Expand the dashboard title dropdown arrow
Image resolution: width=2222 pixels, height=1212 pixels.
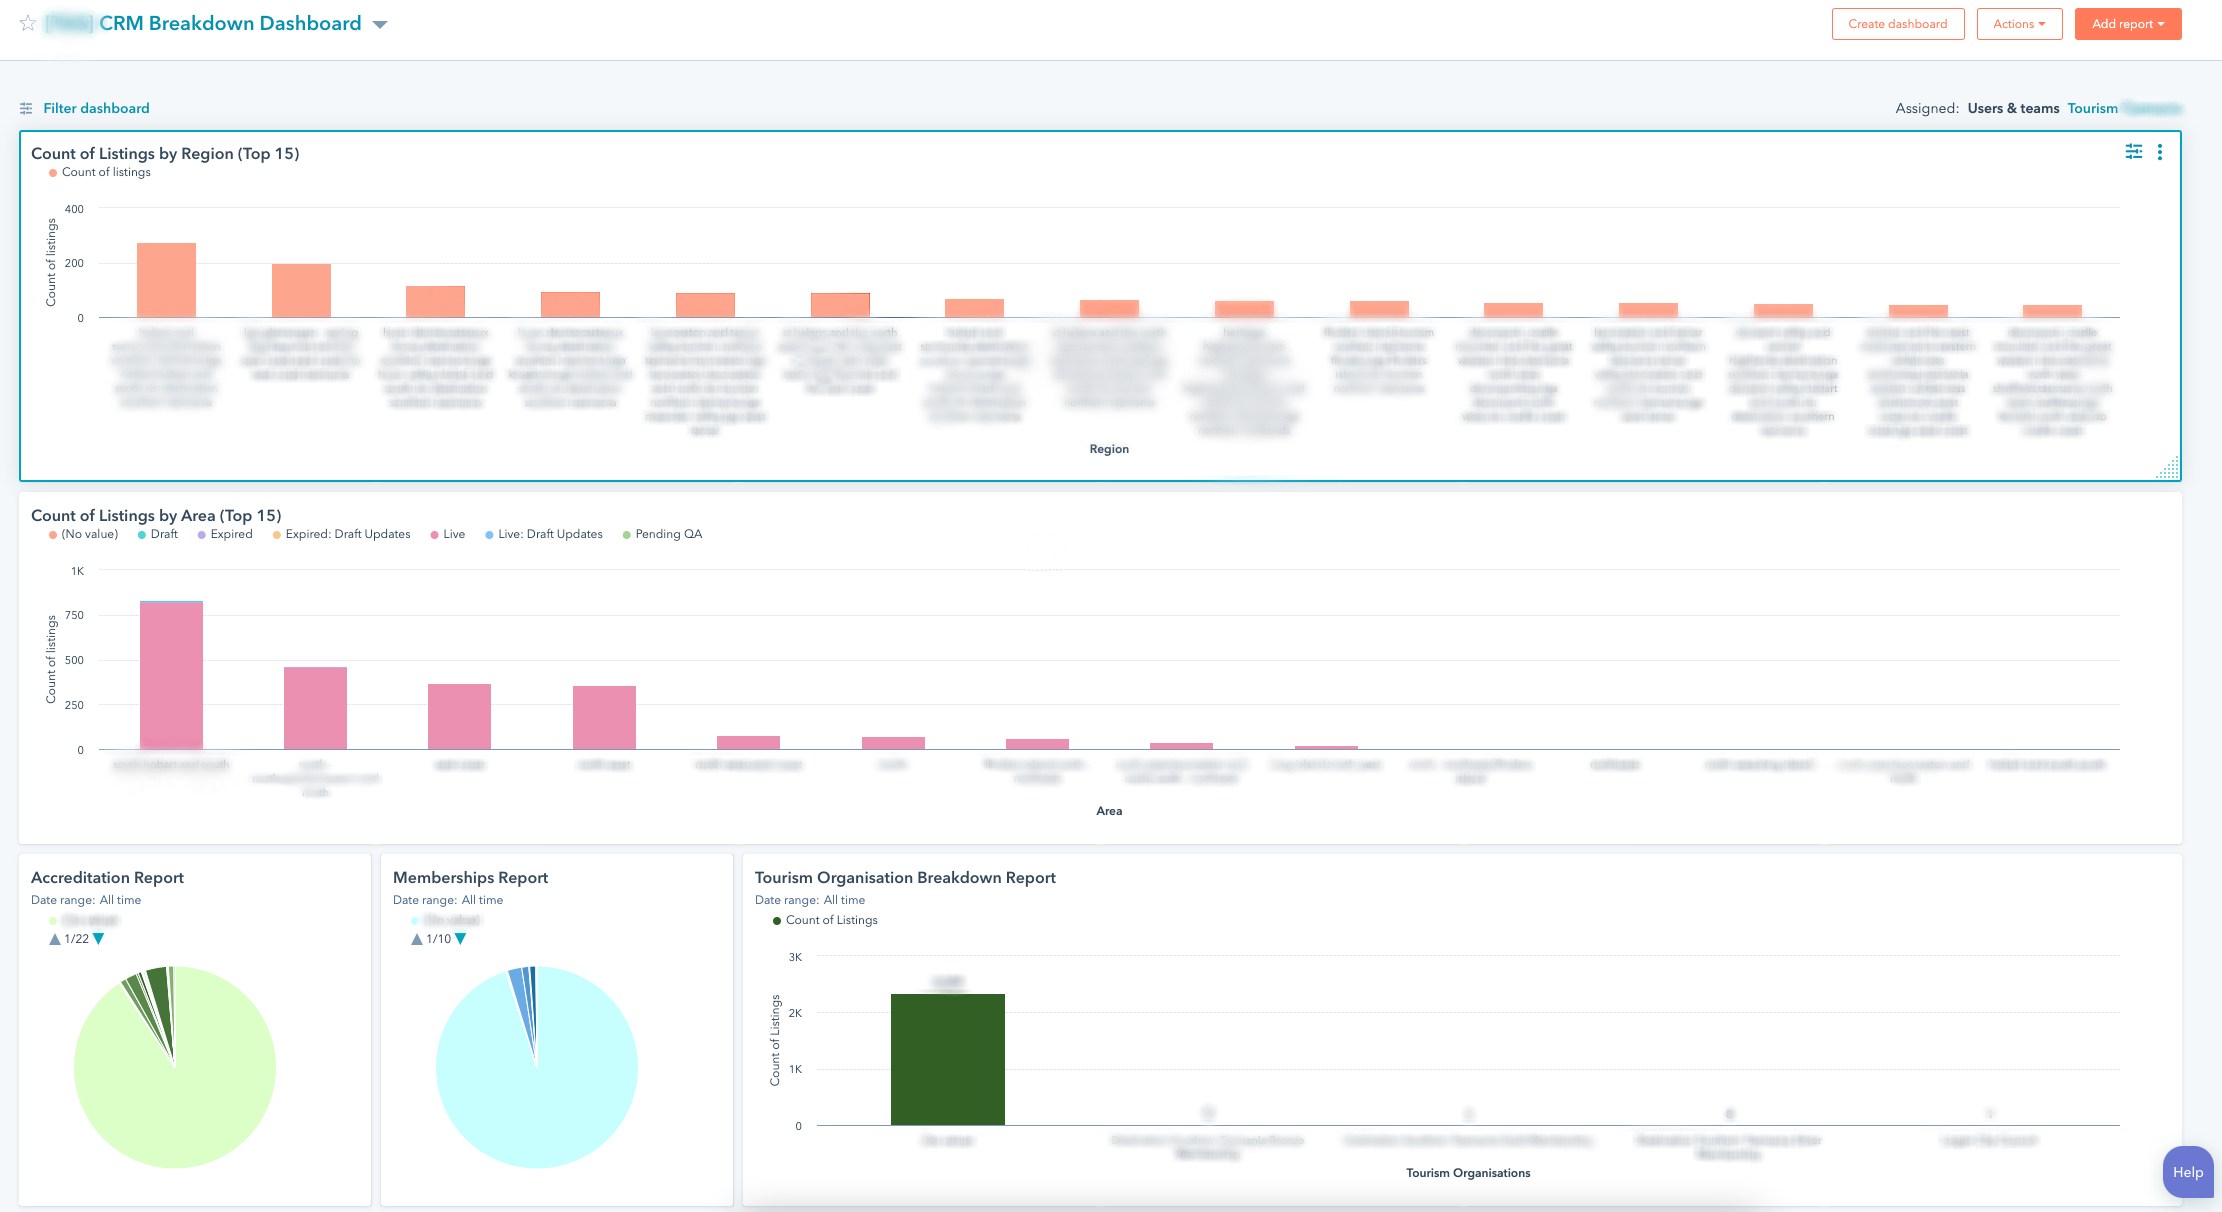coord(380,25)
